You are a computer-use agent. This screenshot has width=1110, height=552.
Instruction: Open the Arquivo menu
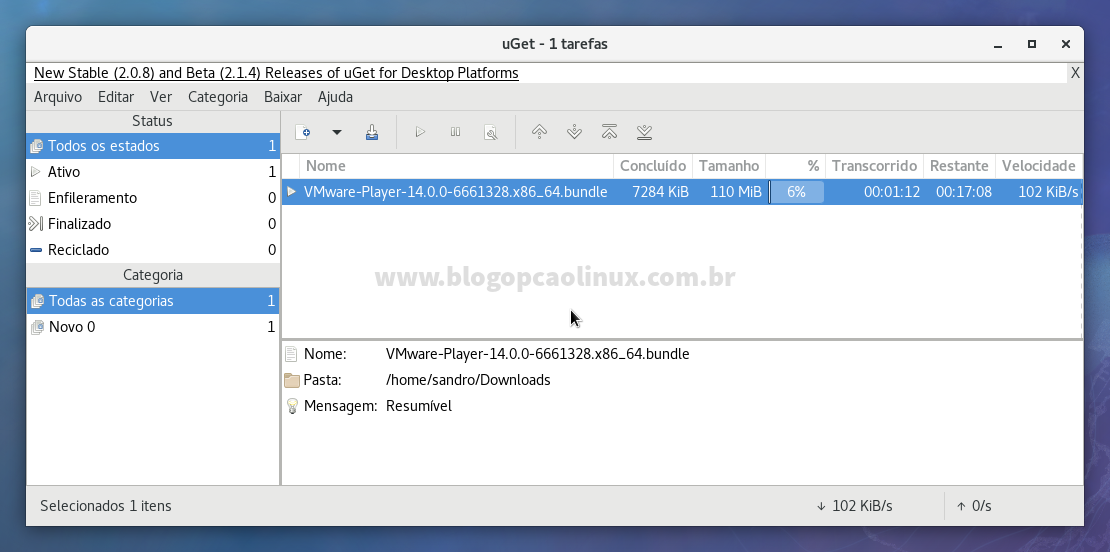point(58,97)
